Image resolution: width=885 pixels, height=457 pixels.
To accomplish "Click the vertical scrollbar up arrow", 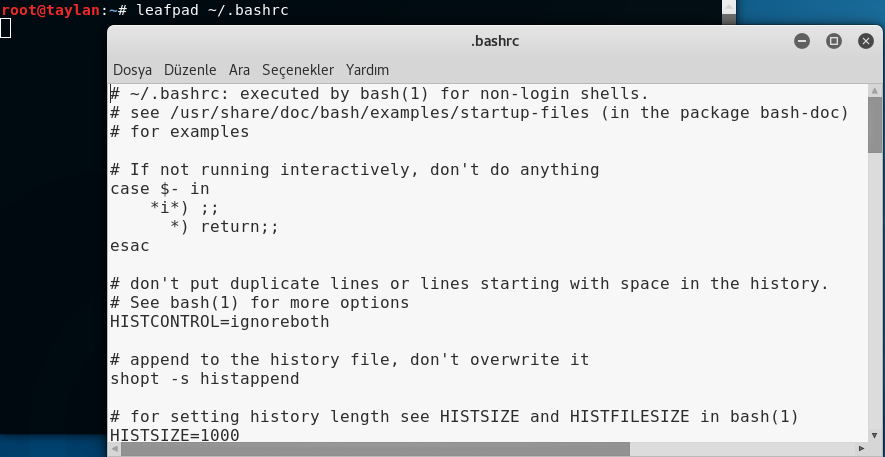I will (875, 90).
